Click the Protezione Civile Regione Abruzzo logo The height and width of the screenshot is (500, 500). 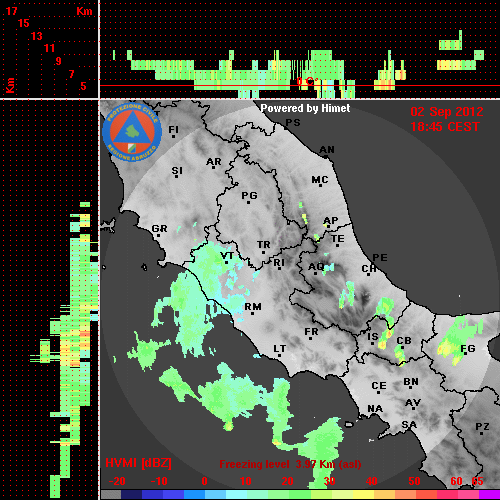pos(132,132)
